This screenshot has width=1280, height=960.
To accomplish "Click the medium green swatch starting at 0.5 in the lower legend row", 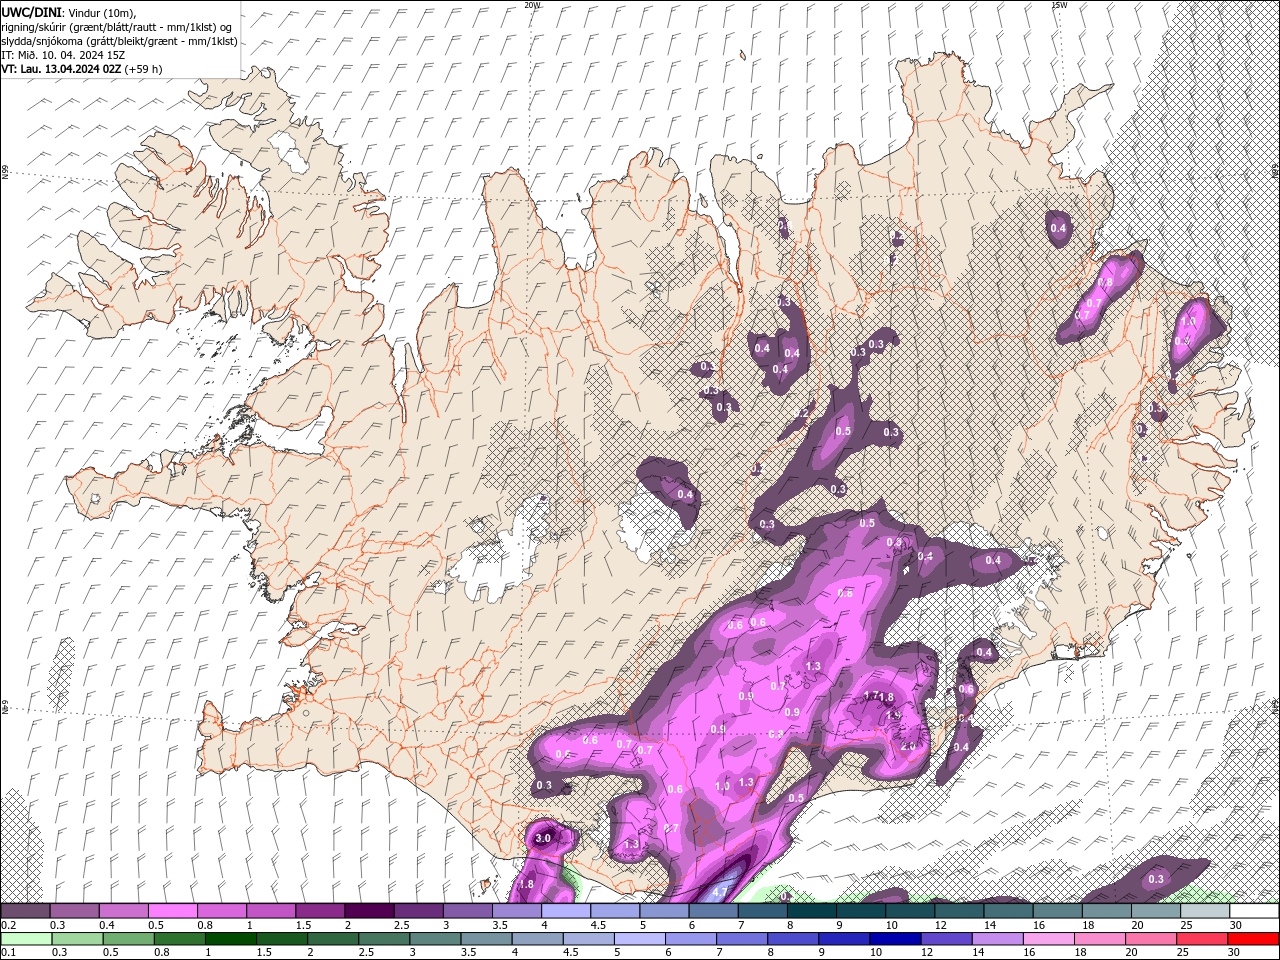I will (x=129, y=938).
